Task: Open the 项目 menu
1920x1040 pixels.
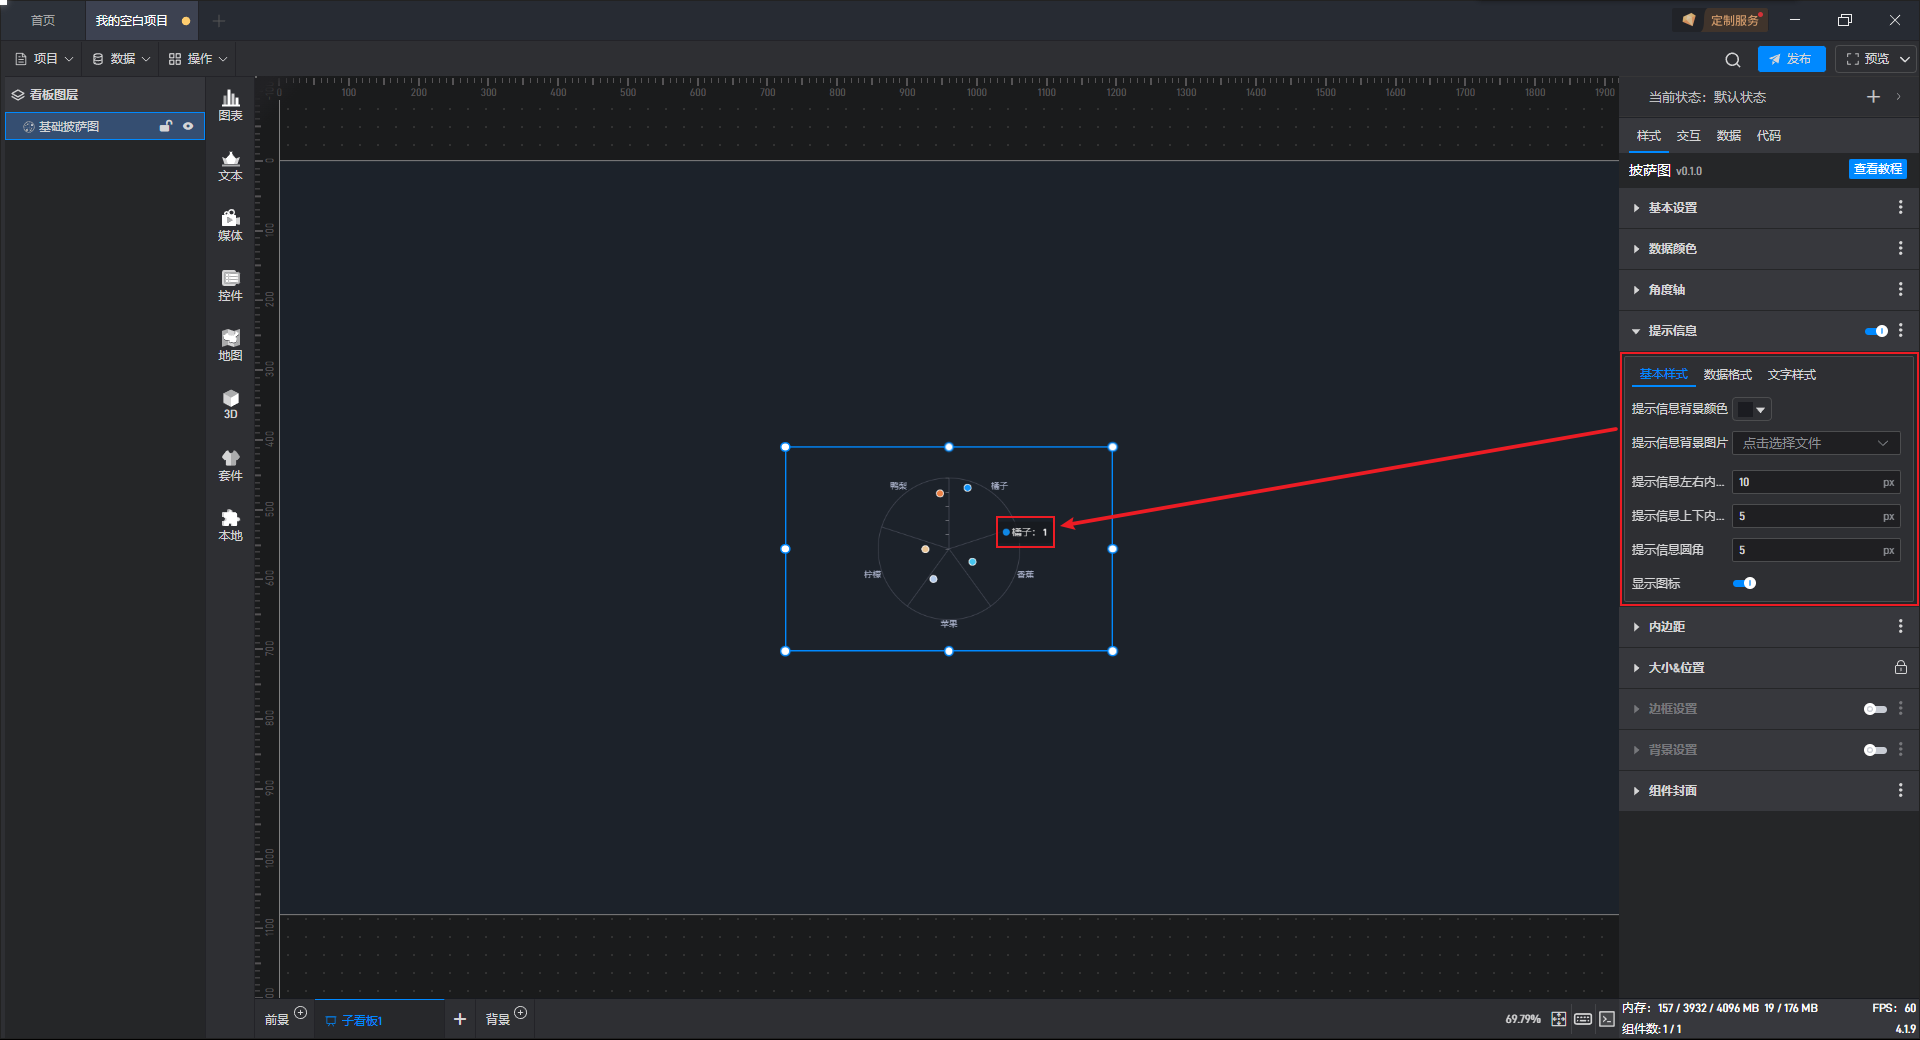Action: (44, 59)
